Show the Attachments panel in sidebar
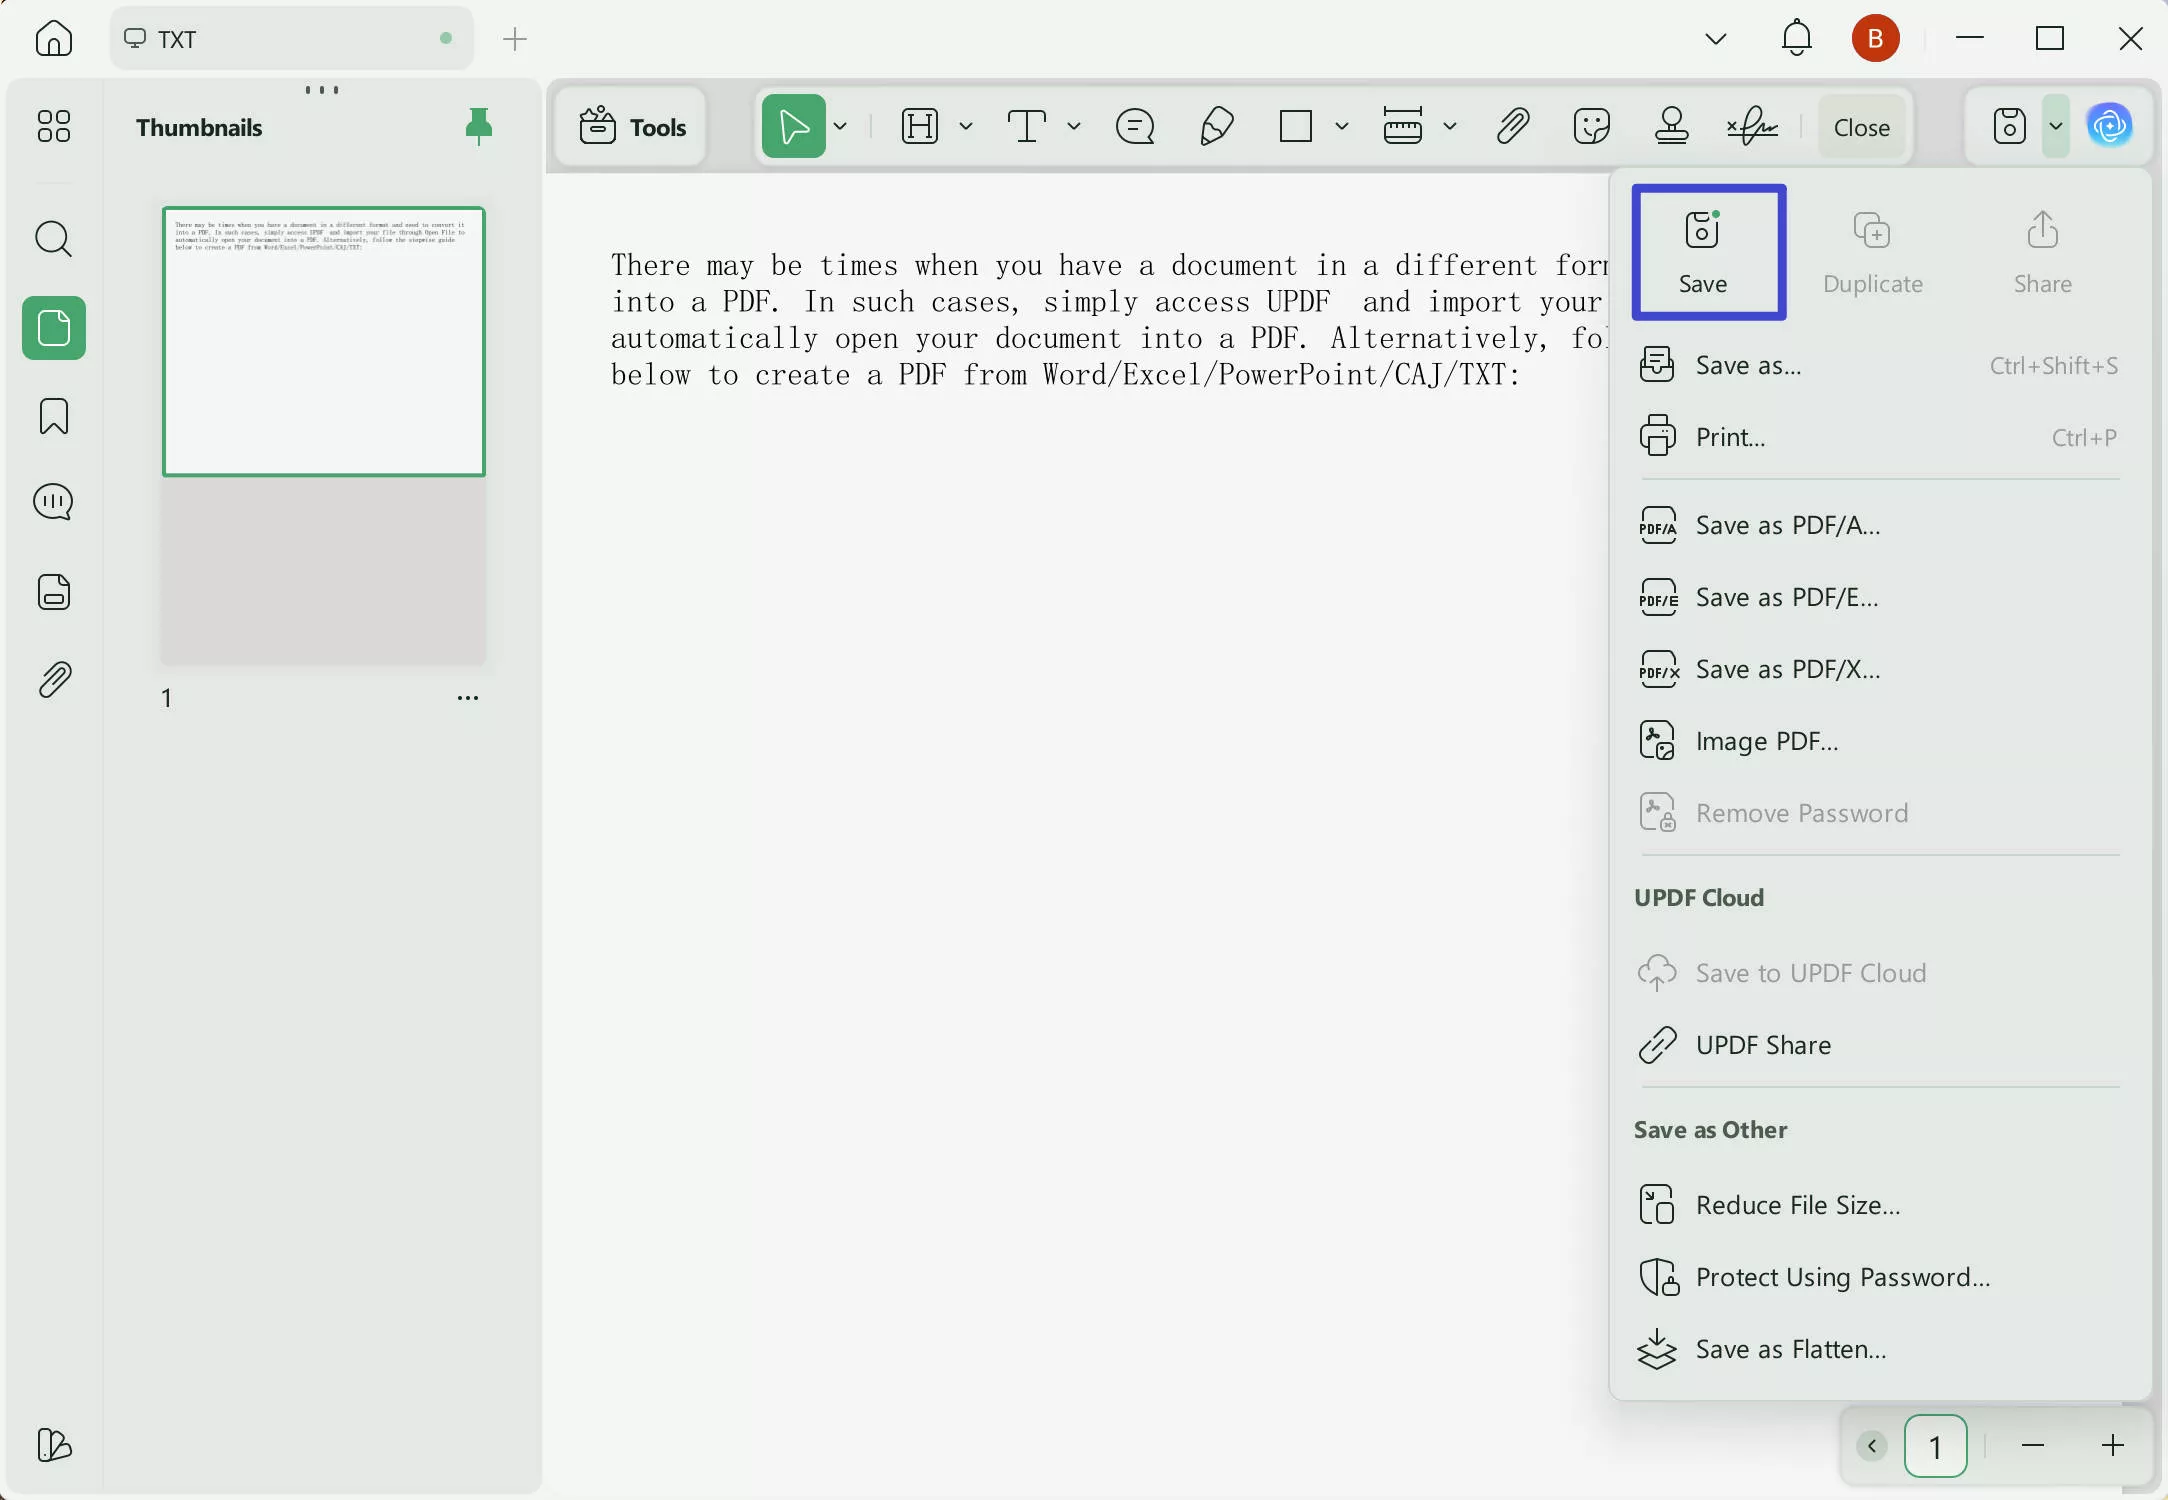Viewport: 2168px width, 1500px height. pos(53,680)
